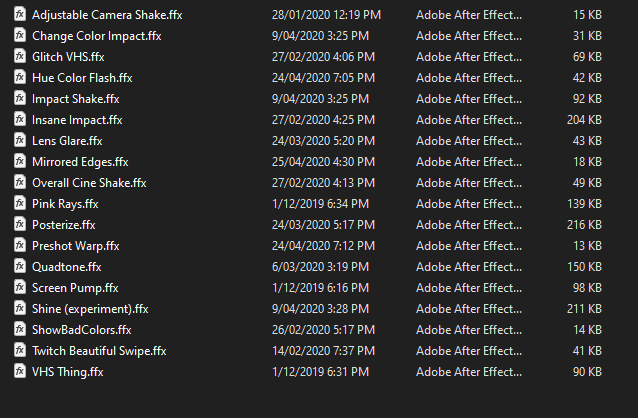Click the Glitch VHS.ffx preset icon
The image size is (638, 418).
point(19,57)
